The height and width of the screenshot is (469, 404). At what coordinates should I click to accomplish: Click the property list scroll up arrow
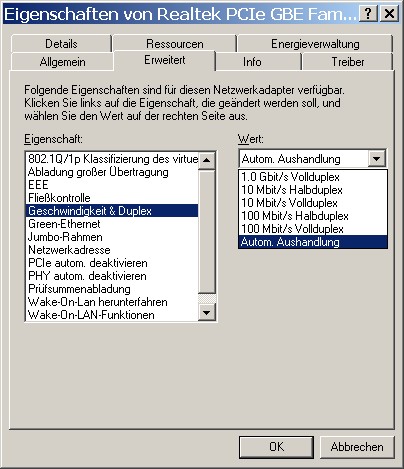(x=207, y=160)
